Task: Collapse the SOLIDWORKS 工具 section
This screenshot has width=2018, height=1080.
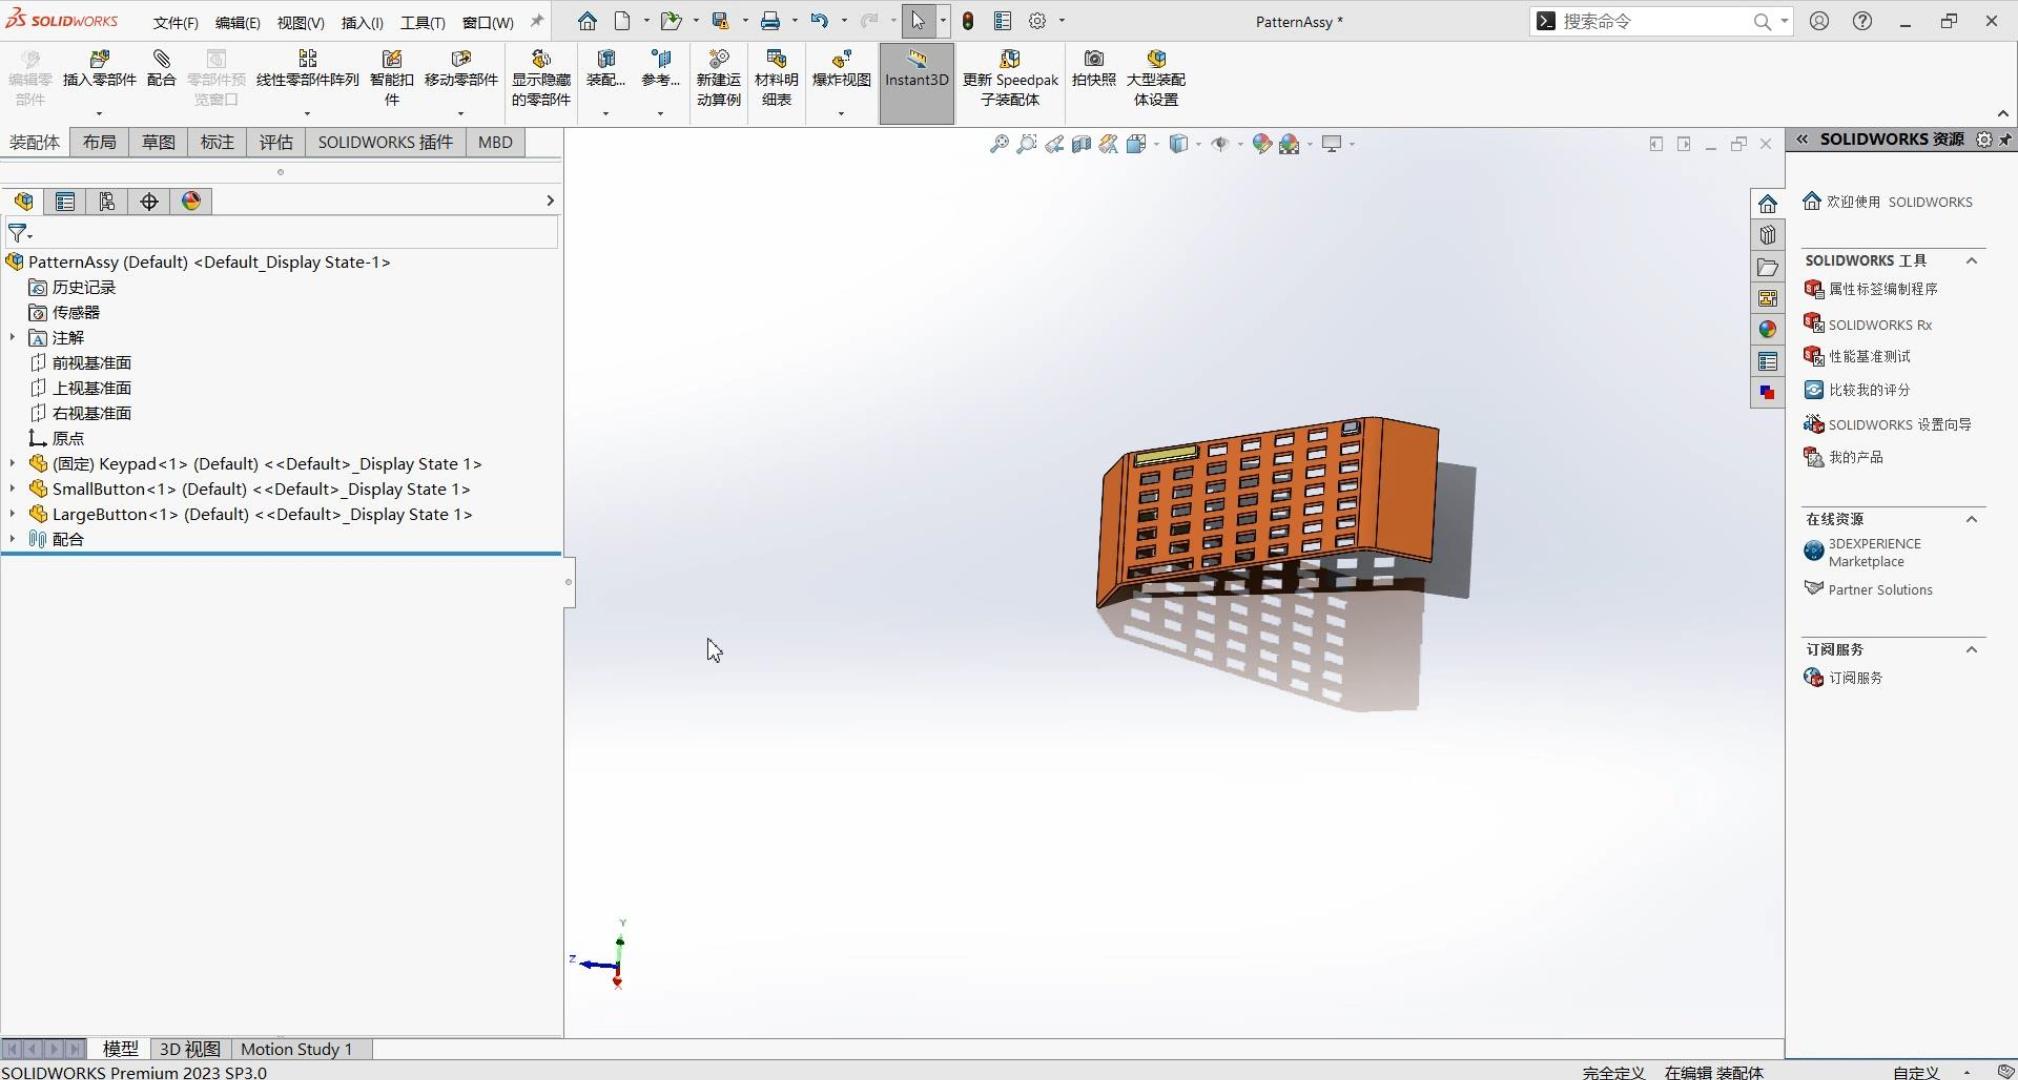Action: point(1971,261)
